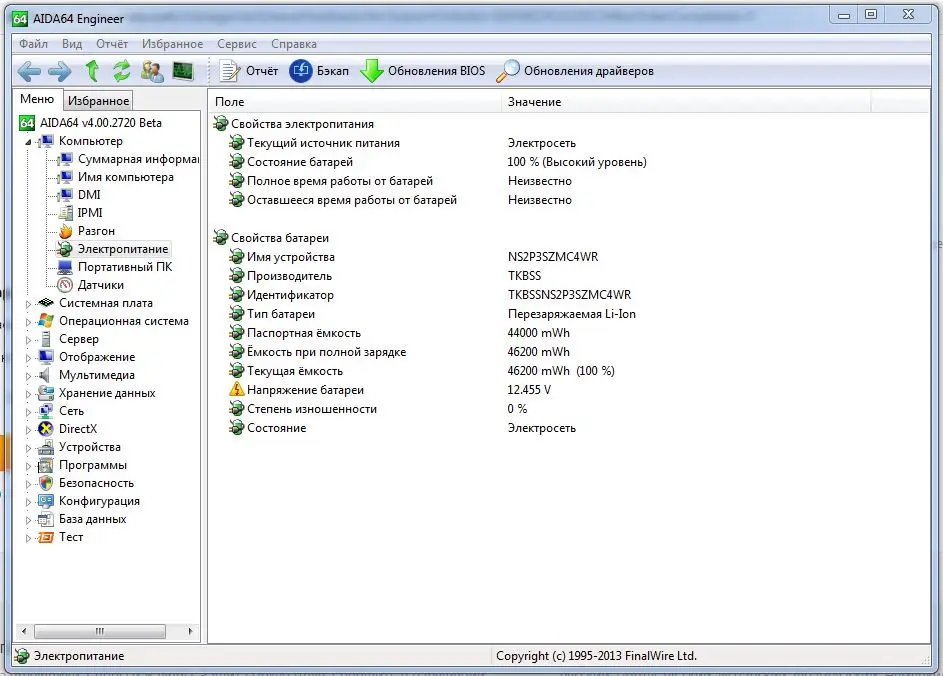Open the Справка menu
Screen dimensions: 943x676
click(293, 44)
